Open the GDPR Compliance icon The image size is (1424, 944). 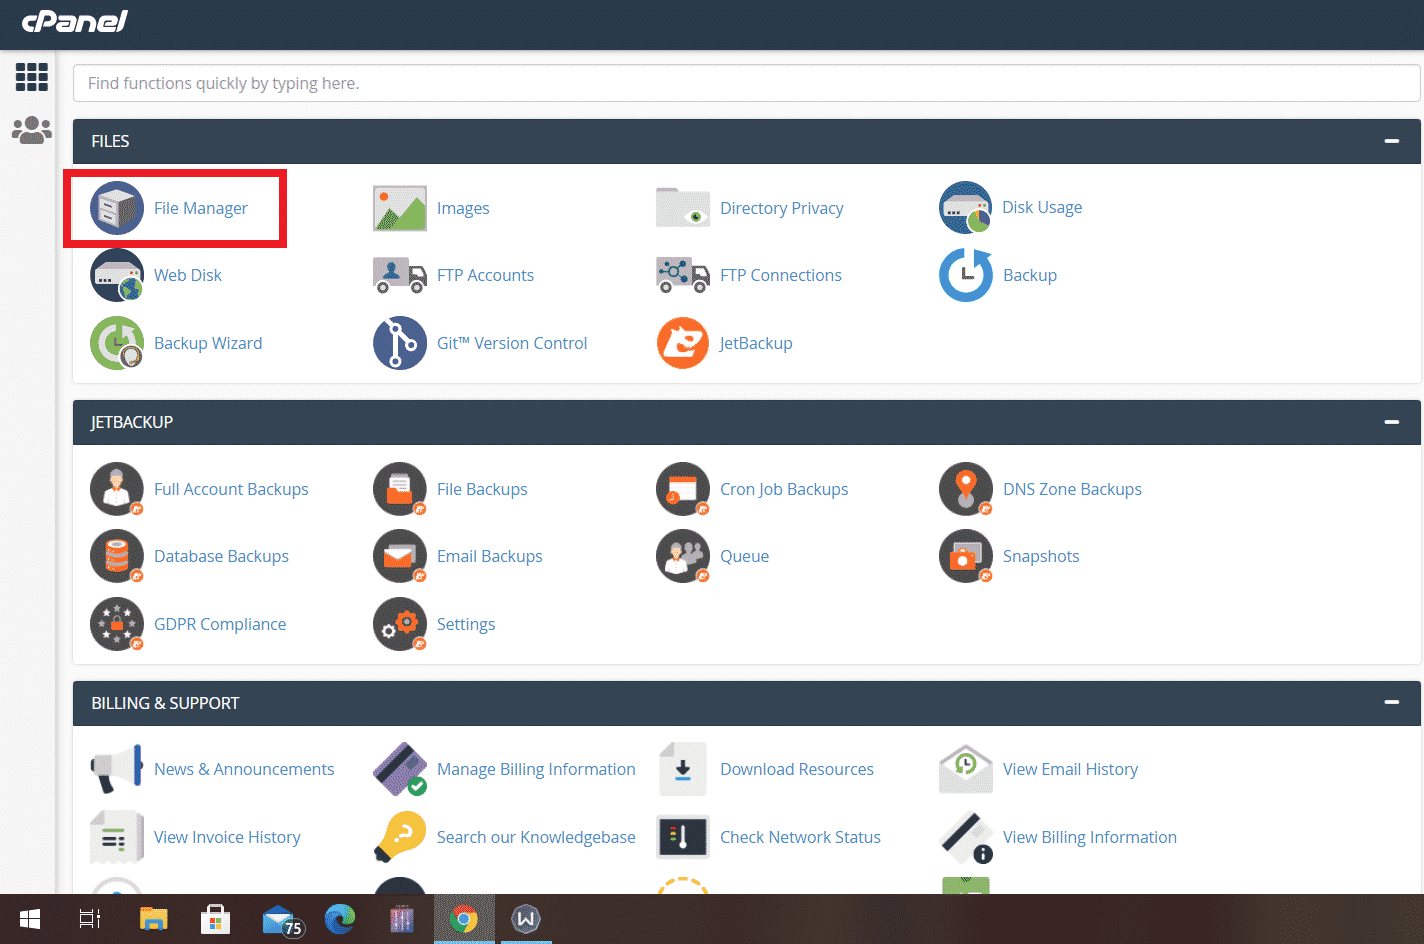coord(117,624)
